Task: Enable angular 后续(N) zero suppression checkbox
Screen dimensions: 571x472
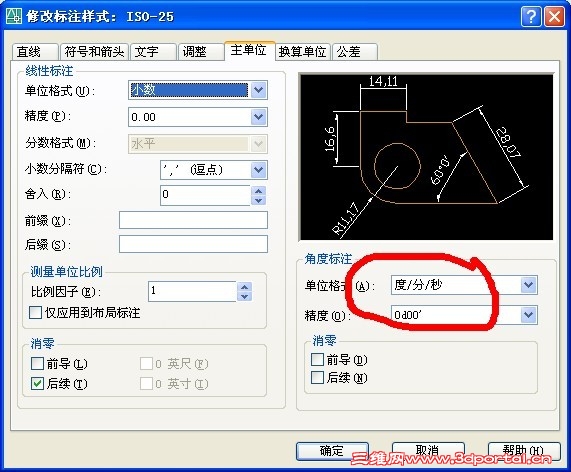Action: [x=318, y=377]
